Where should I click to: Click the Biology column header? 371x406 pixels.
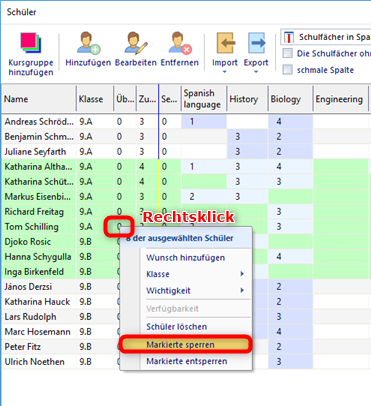click(291, 99)
